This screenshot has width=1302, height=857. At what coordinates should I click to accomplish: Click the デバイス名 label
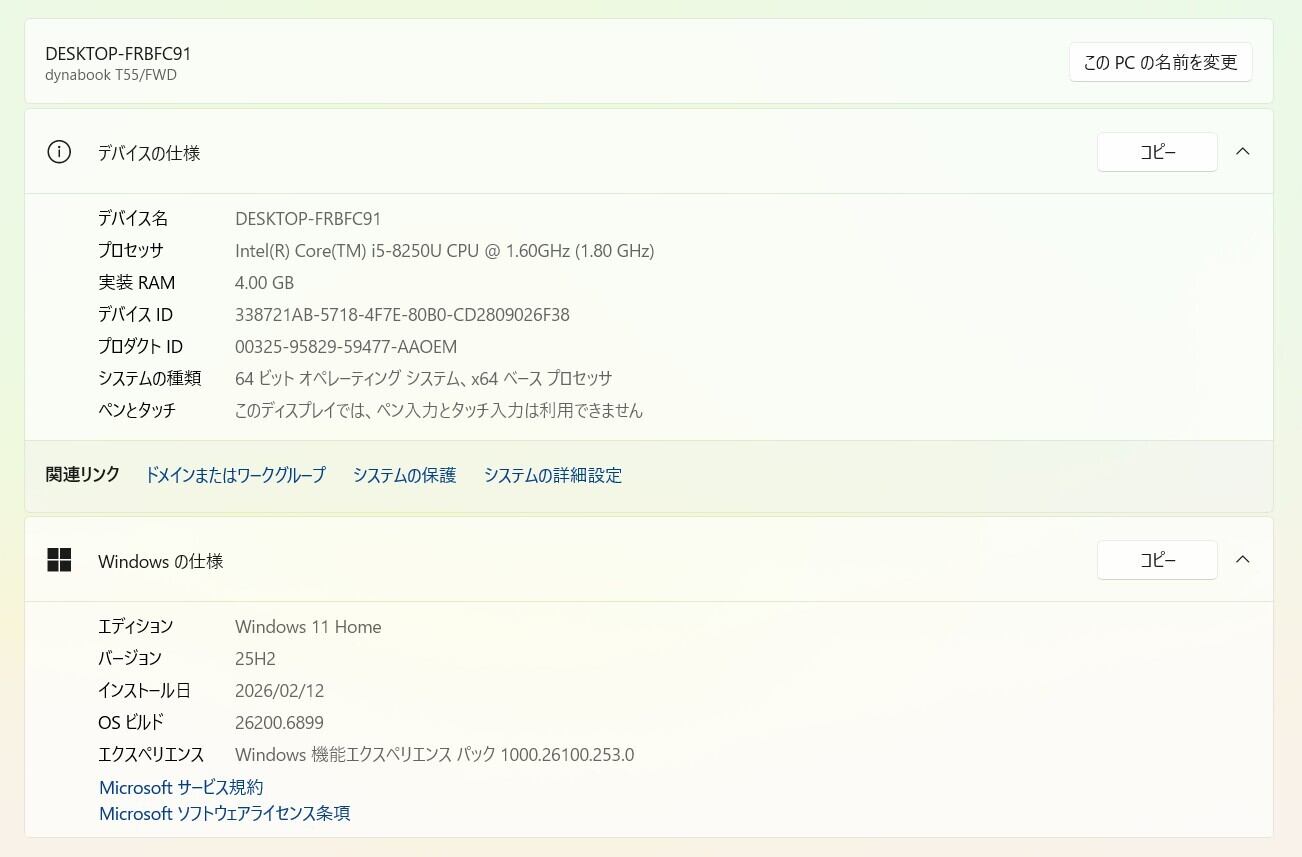click(133, 218)
